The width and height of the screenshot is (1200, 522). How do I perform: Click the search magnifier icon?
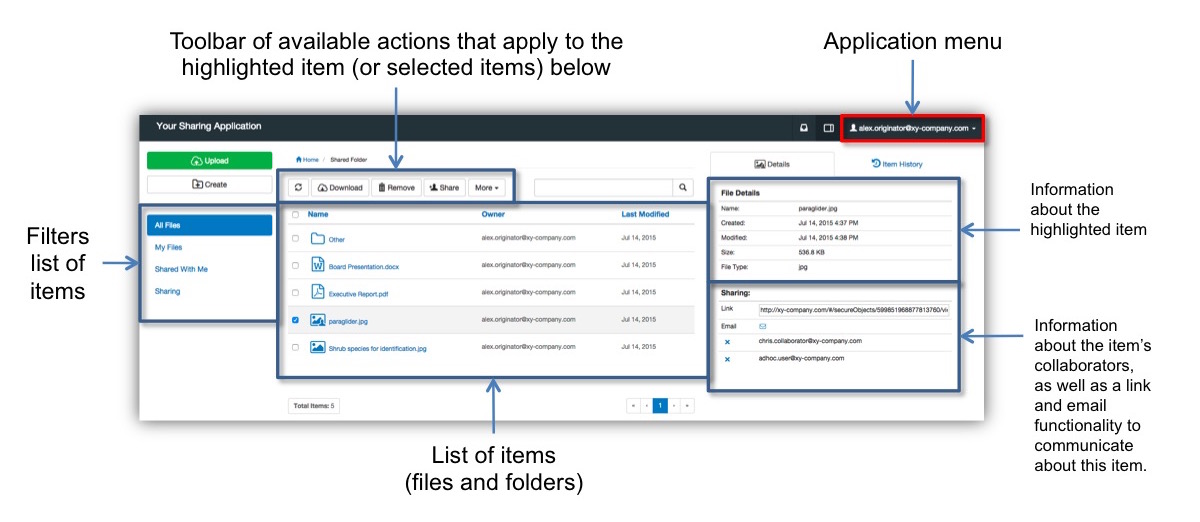(x=683, y=187)
